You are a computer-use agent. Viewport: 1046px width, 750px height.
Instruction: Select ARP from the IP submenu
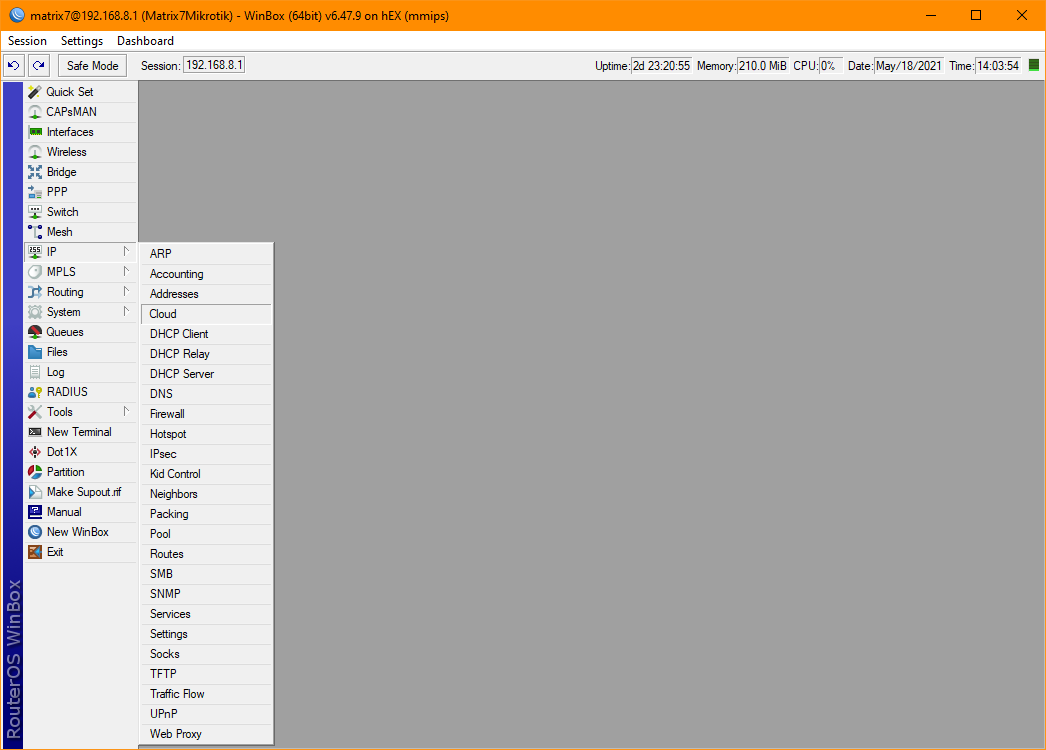click(206, 254)
